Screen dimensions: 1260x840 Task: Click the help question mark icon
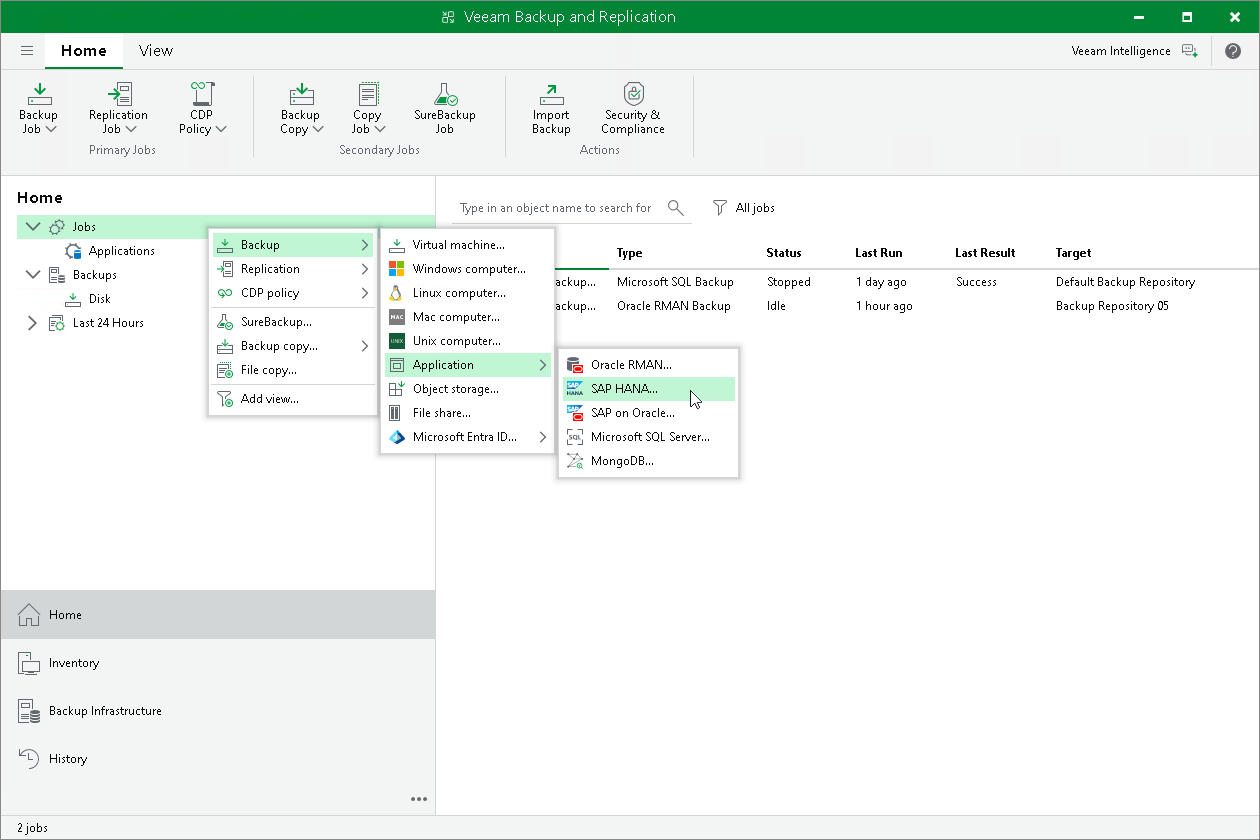[x=1233, y=51]
